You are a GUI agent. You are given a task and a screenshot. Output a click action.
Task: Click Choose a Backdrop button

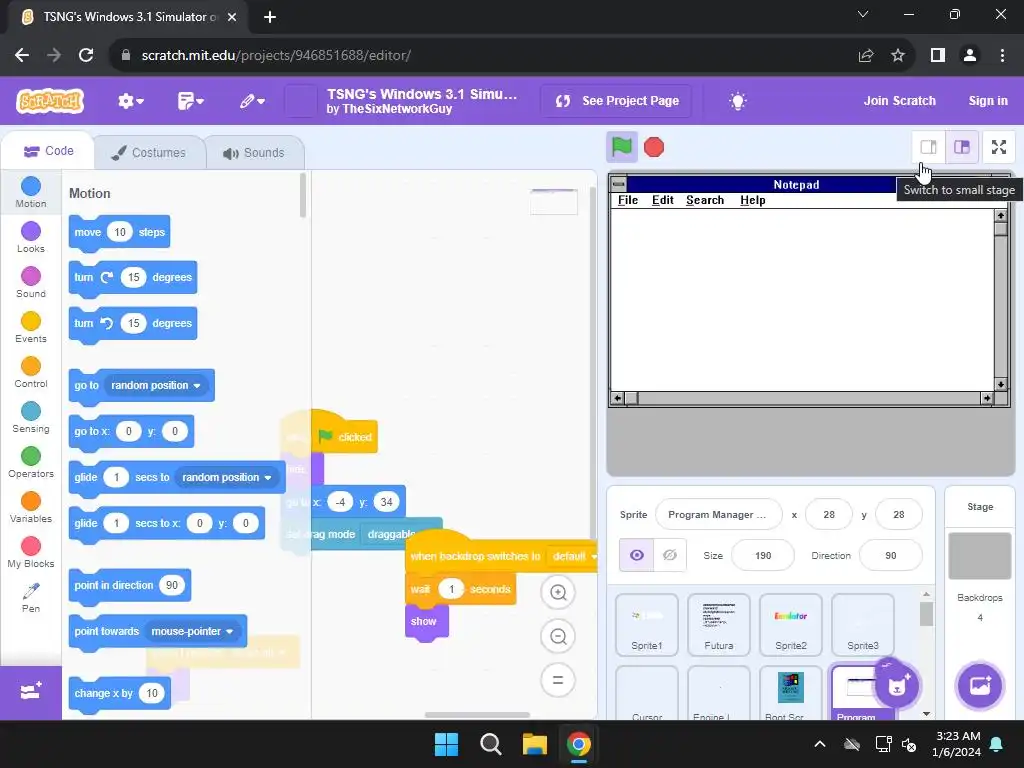(980, 685)
